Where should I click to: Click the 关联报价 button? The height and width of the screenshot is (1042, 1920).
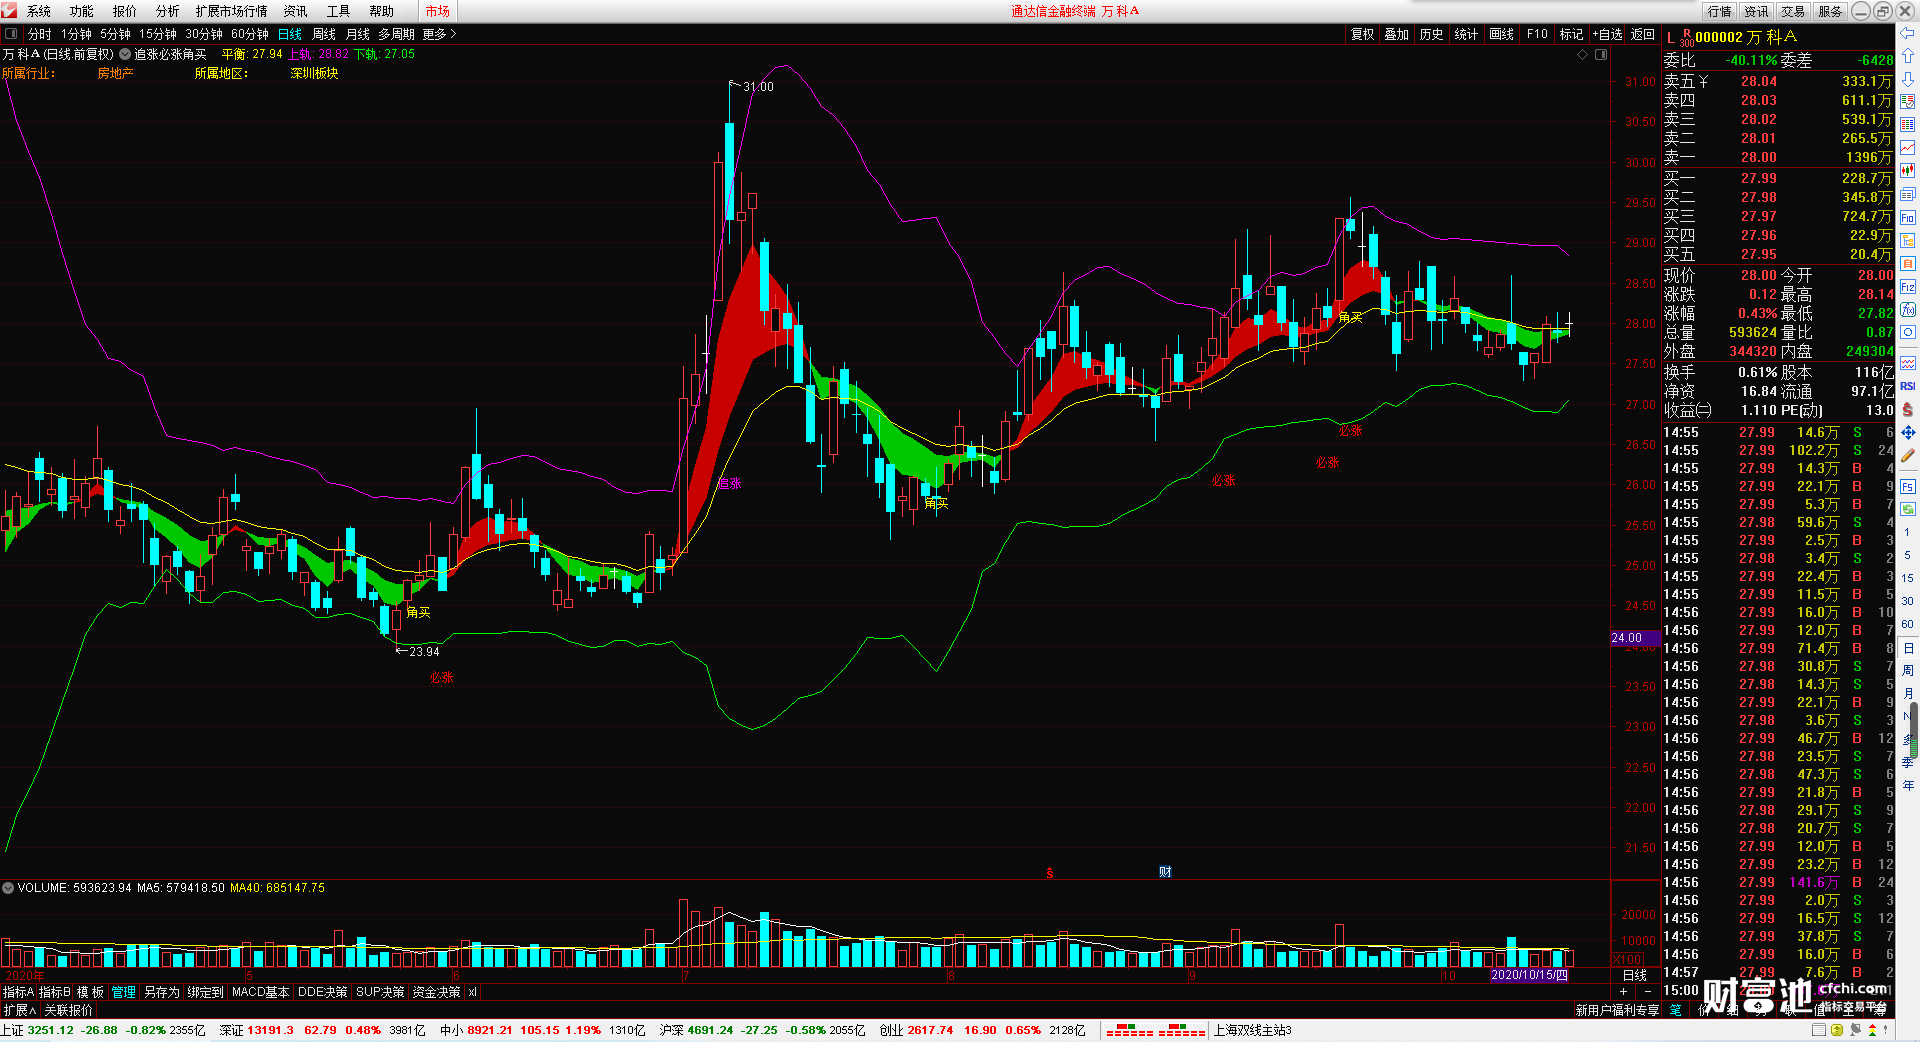68,1011
